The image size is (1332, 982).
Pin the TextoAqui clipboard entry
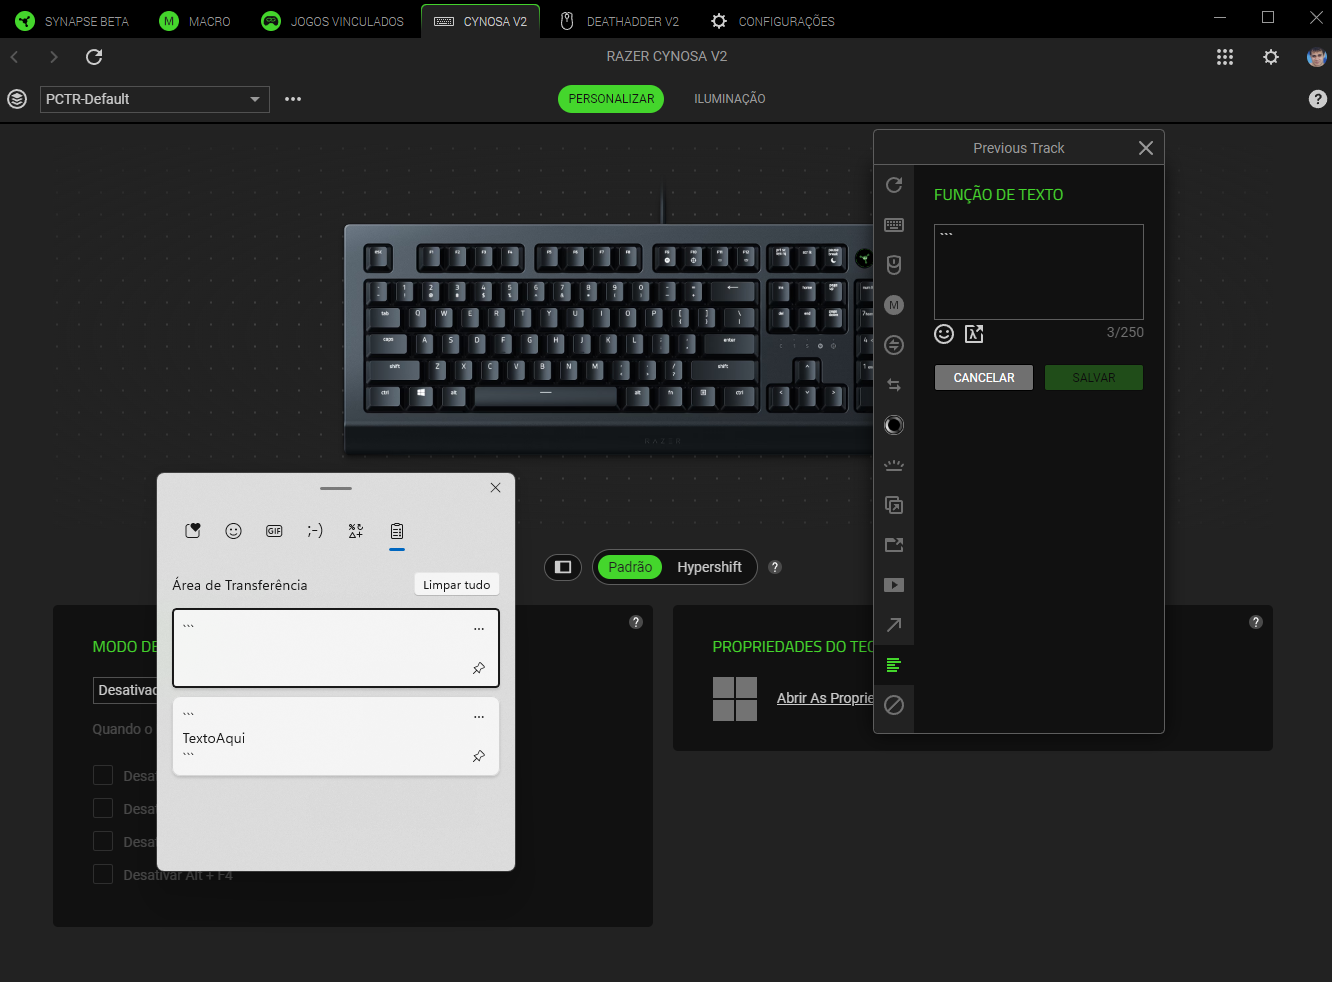[479, 756]
